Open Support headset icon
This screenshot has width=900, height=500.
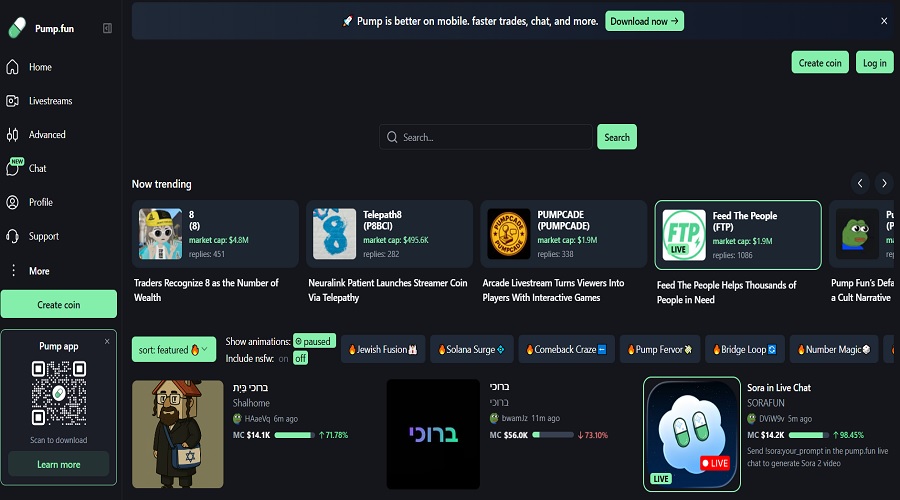click(x=13, y=237)
